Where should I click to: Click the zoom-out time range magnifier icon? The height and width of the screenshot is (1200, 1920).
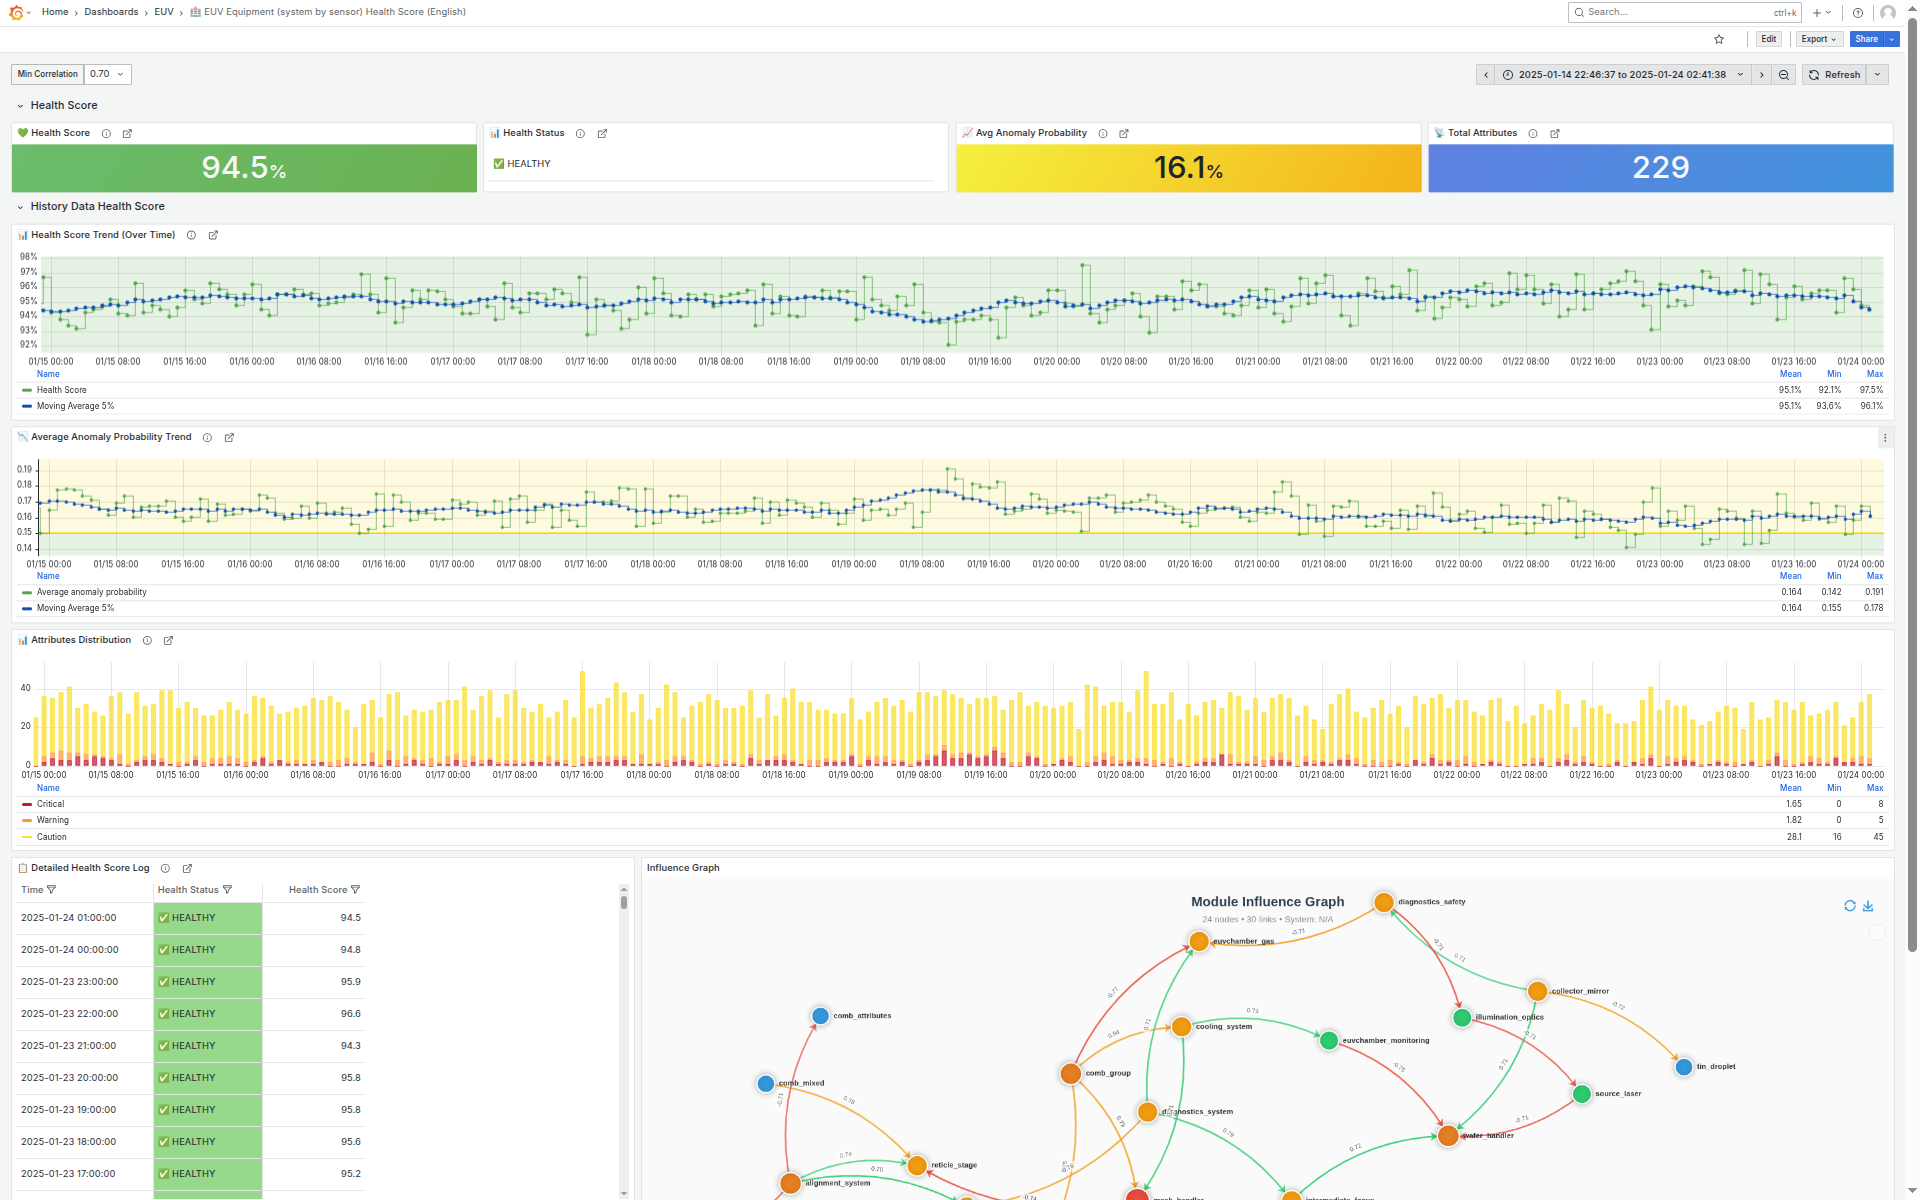(x=1783, y=74)
